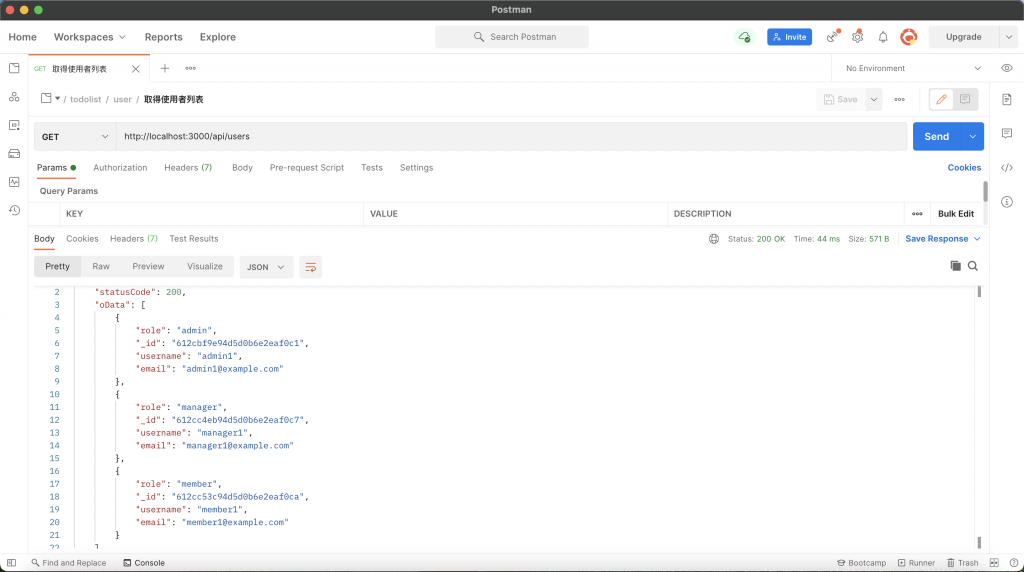Click the request URL input field

tap(511, 136)
